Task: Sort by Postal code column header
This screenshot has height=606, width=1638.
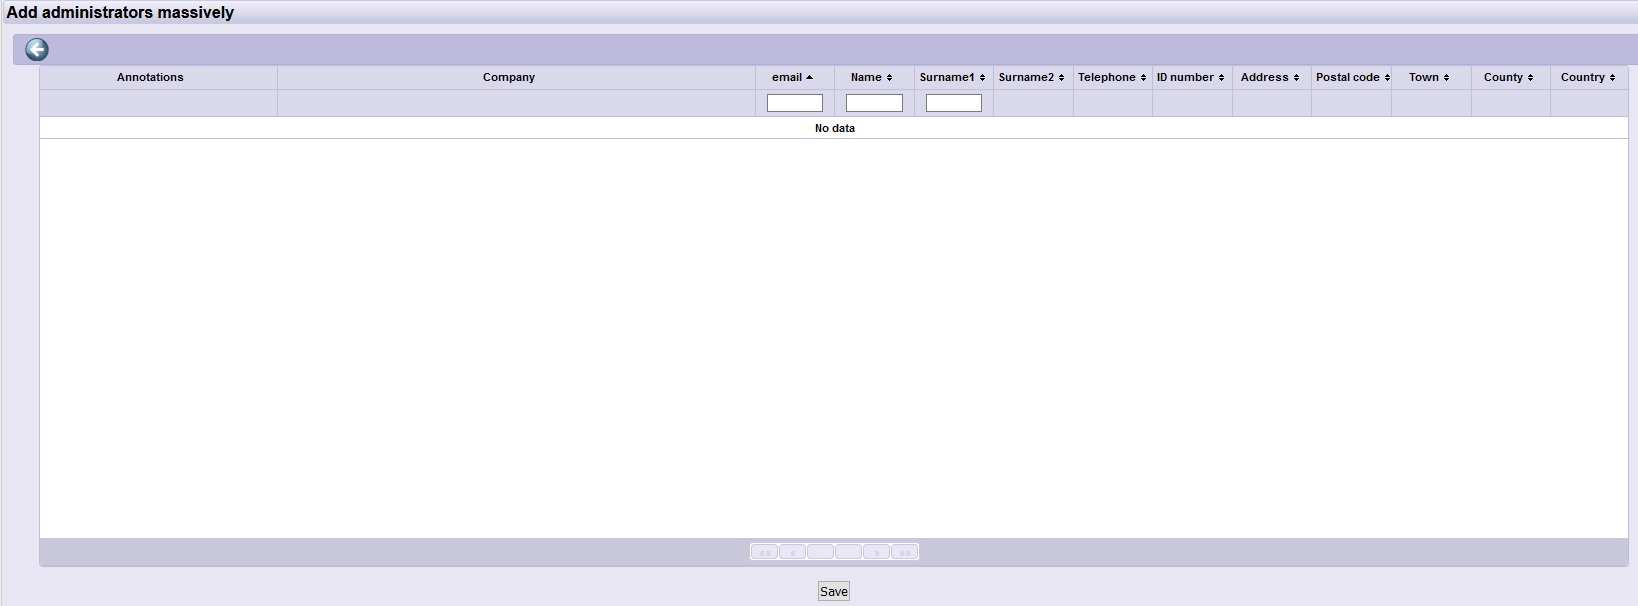Action: coord(1351,77)
